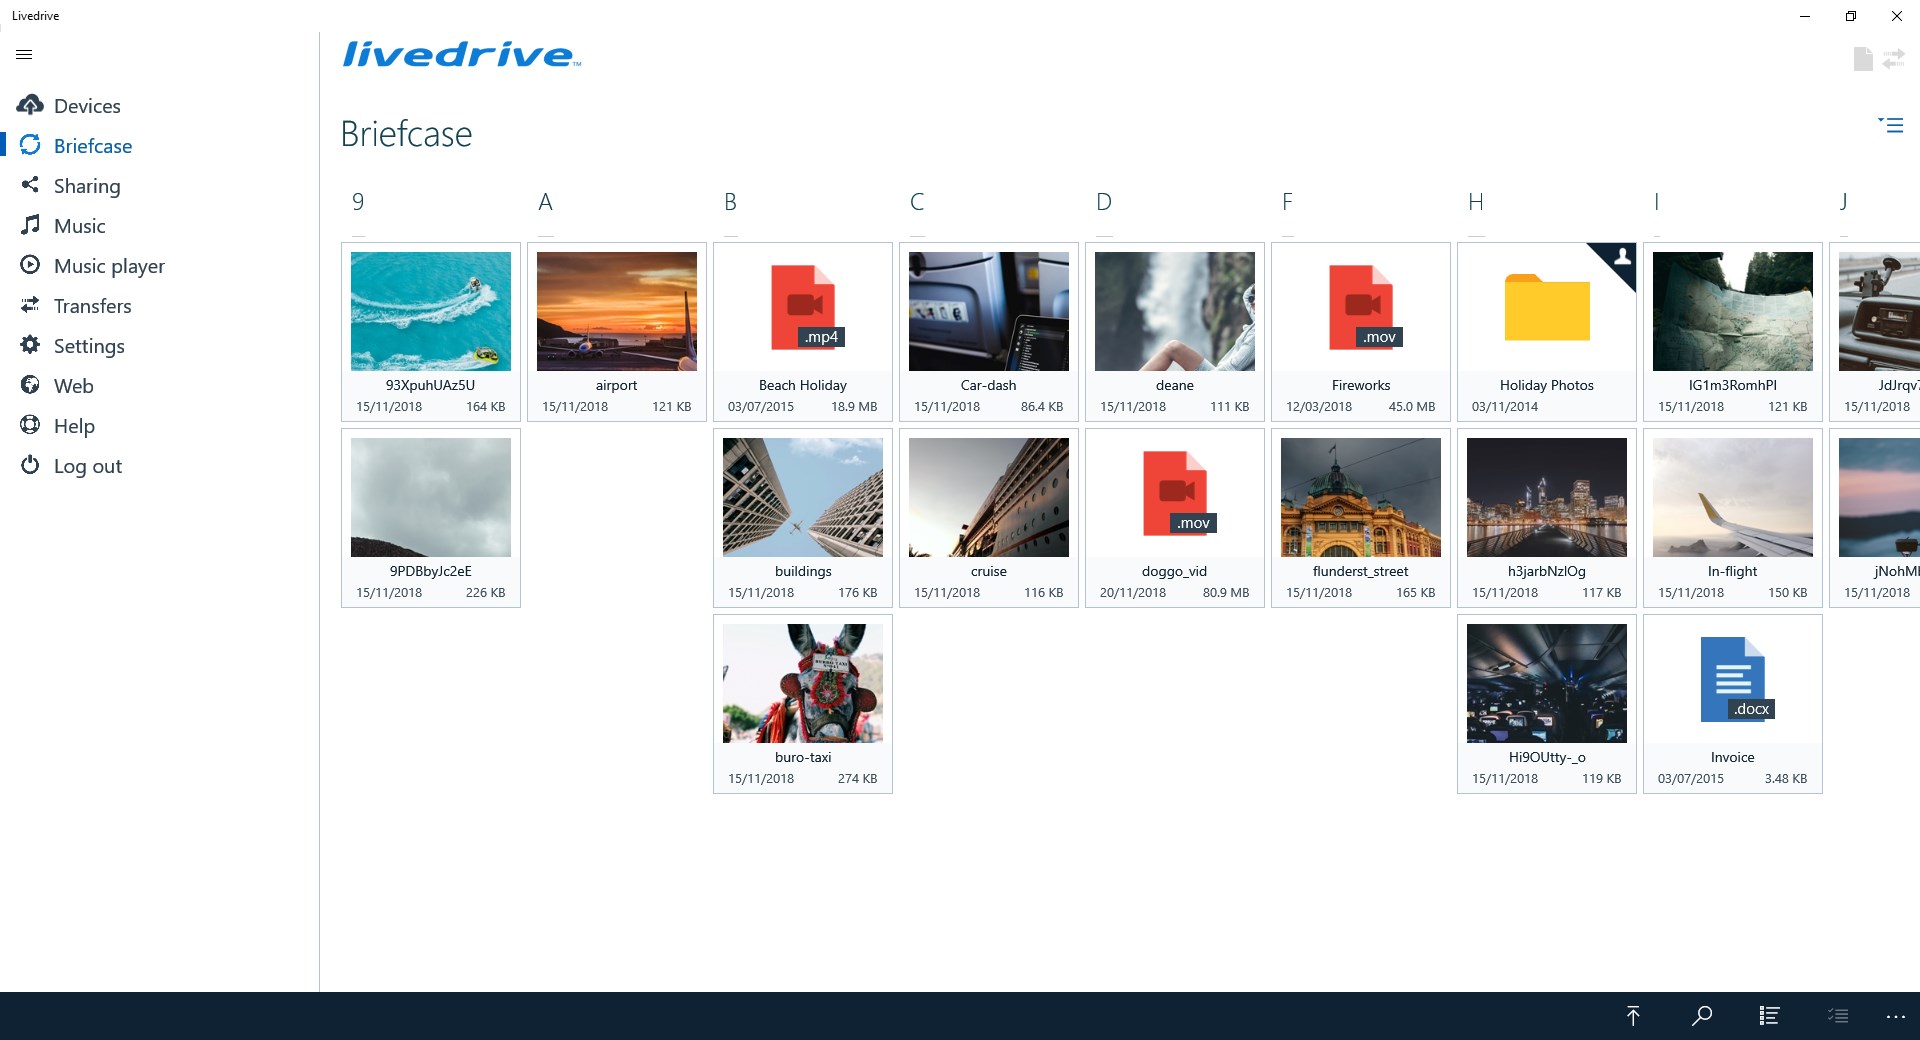Open the Hi9OUtty-_o image

coord(1547,704)
